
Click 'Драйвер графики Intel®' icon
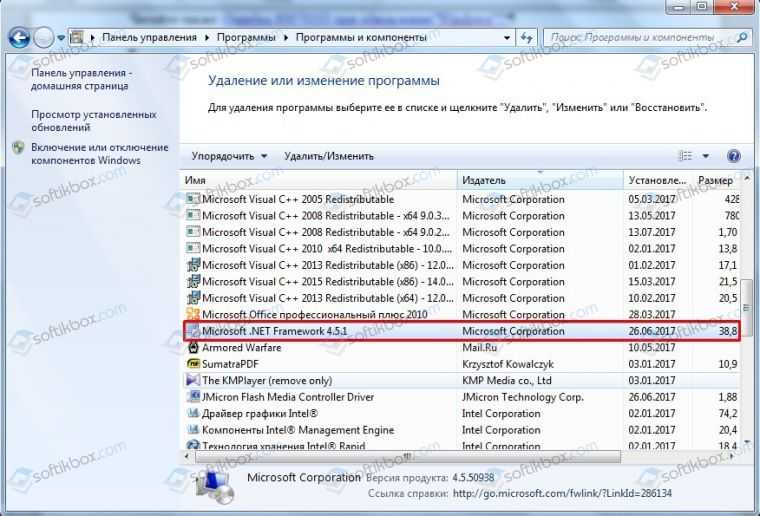tap(193, 413)
